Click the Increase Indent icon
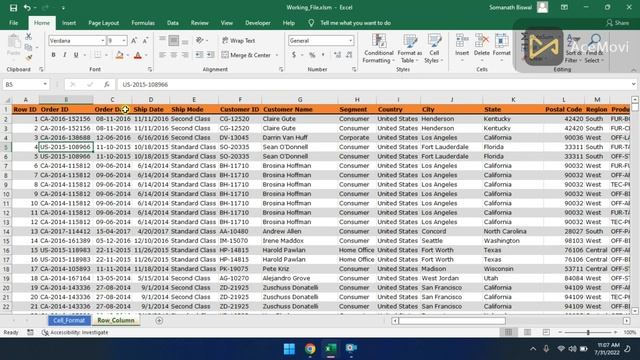Screen dimensions: 640x360 pos(210,55)
